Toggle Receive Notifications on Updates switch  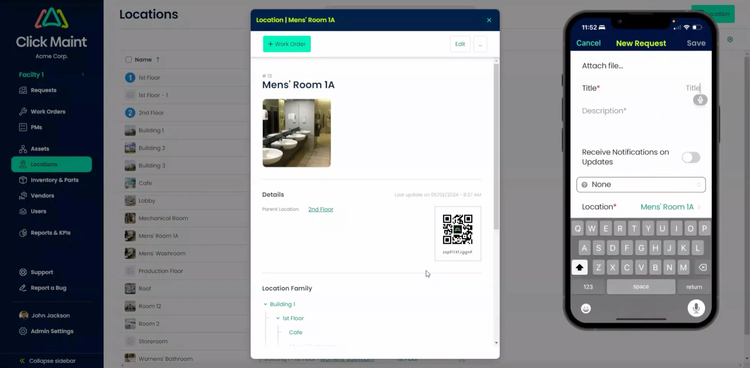coord(691,157)
